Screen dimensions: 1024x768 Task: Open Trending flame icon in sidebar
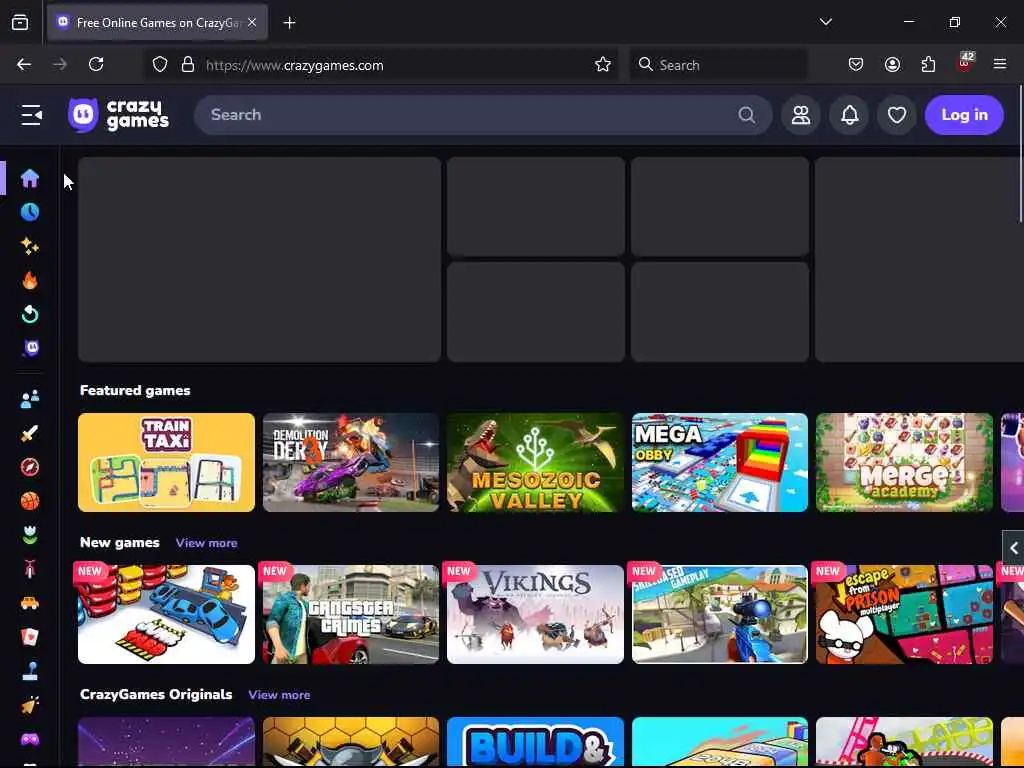(x=29, y=280)
